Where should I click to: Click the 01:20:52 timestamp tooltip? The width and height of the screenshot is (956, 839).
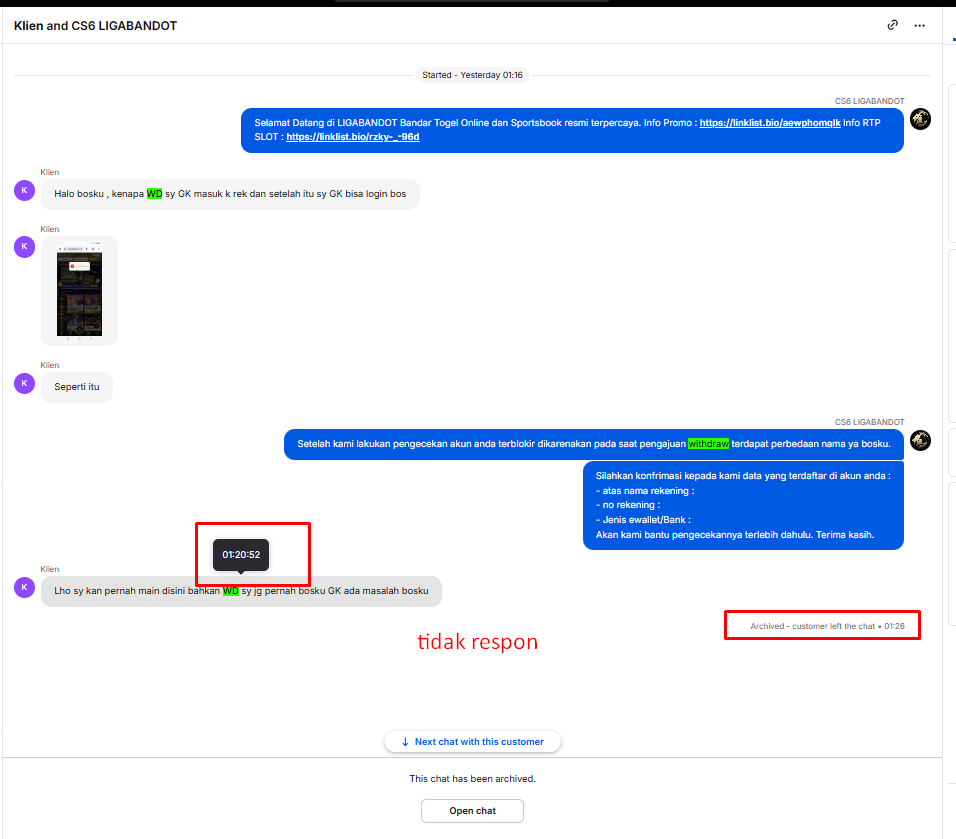[241, 555]
